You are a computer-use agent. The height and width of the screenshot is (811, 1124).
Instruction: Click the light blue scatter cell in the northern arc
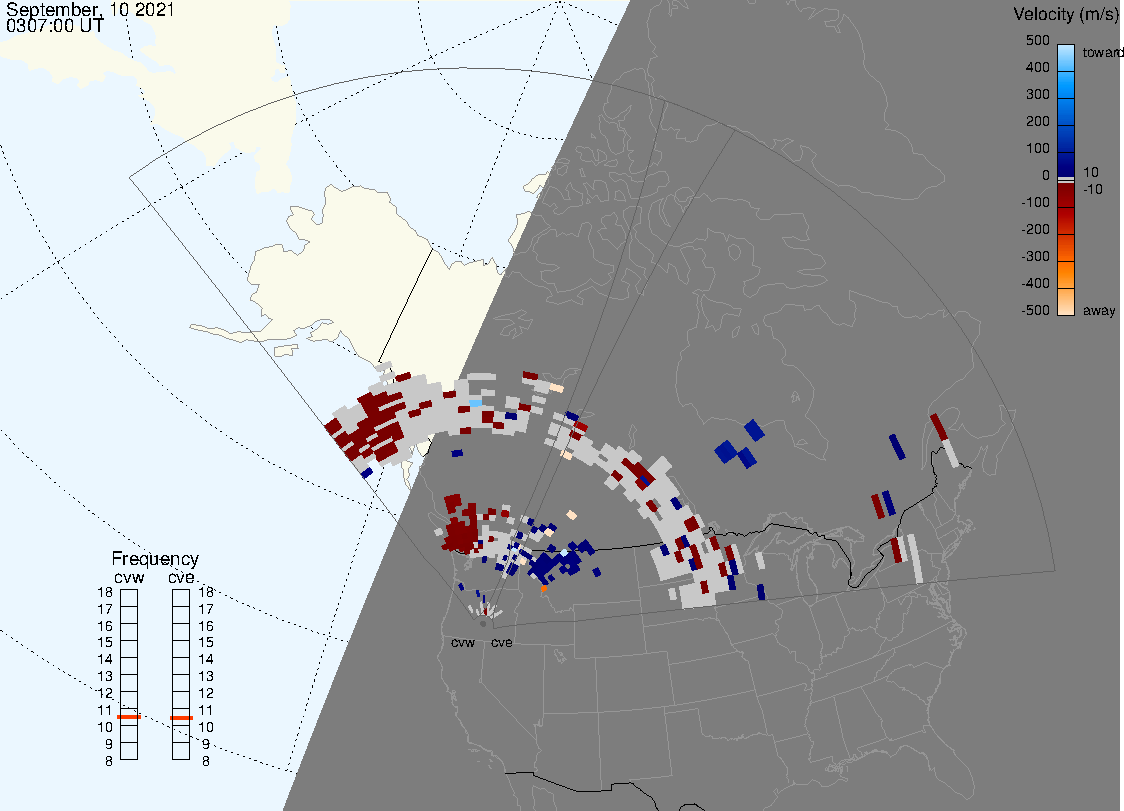click(x=475, y=403)
